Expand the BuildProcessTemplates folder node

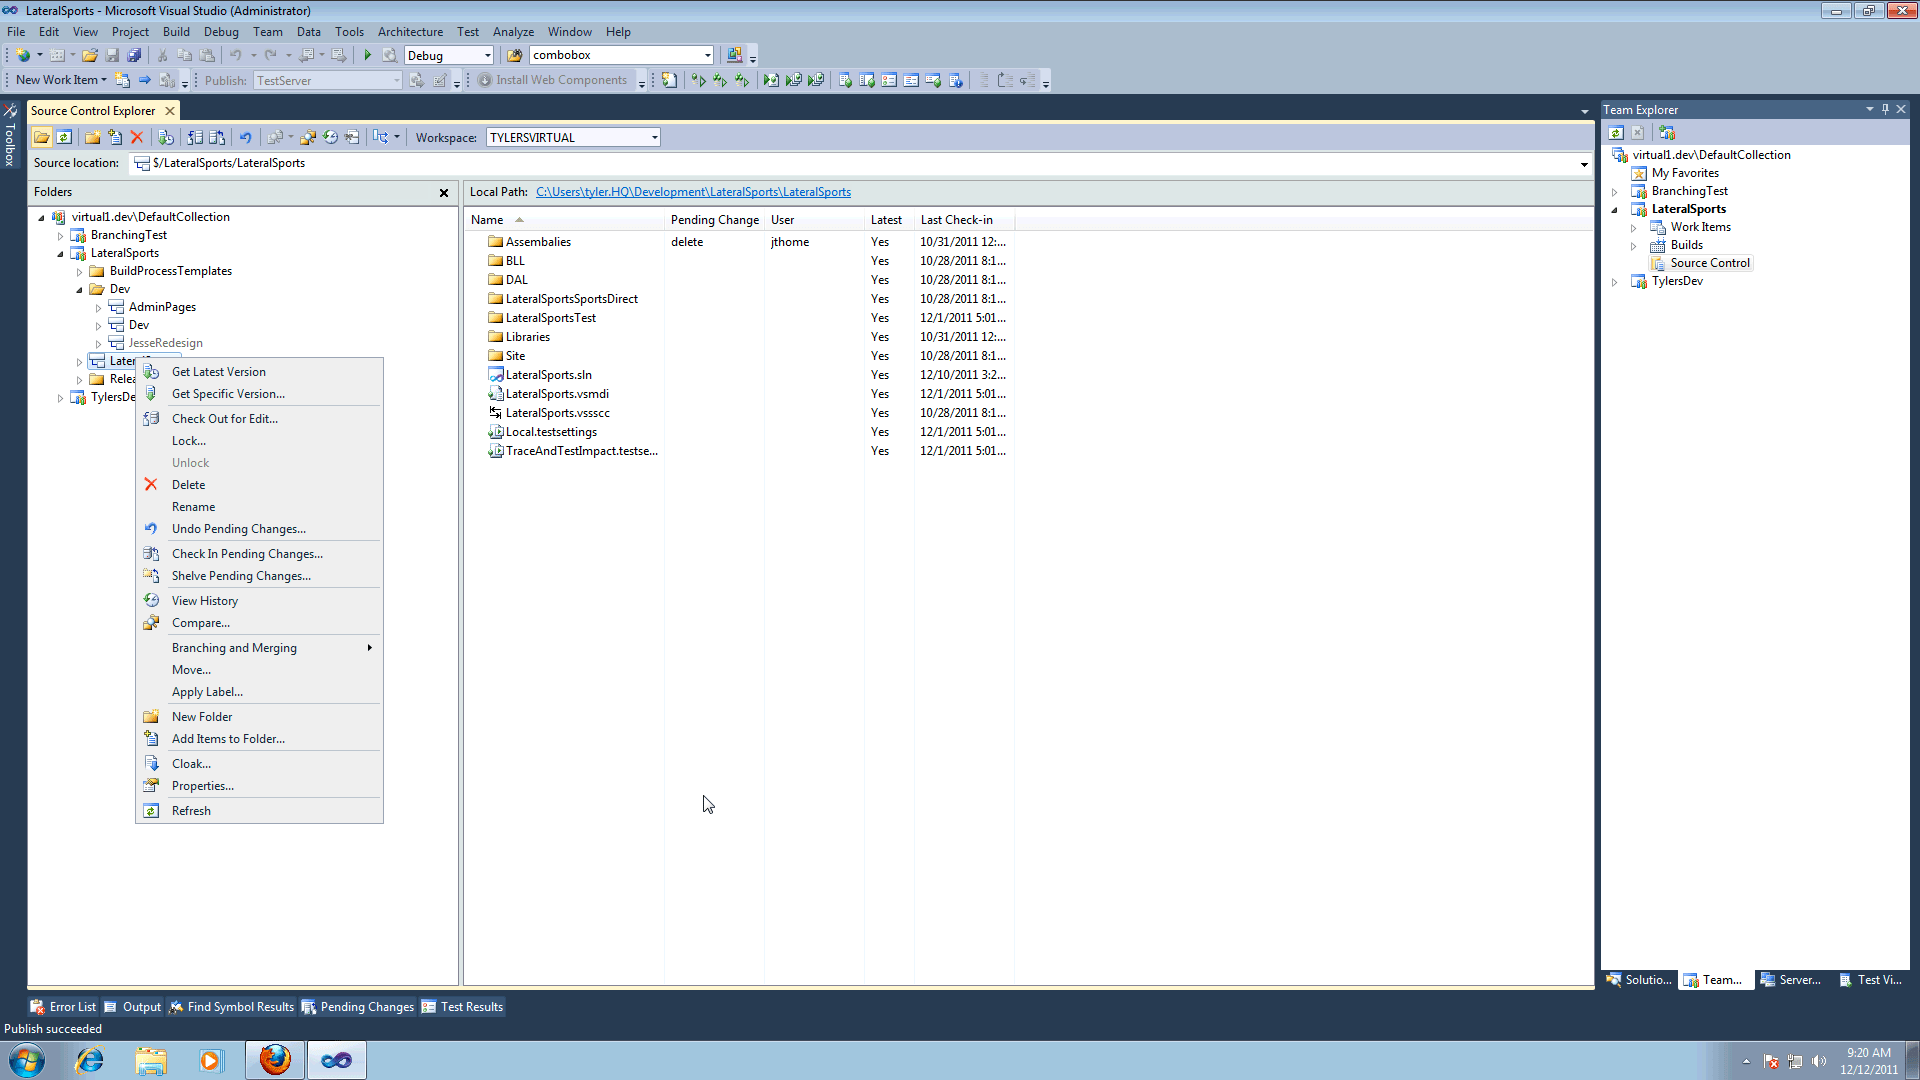point(80,271)
